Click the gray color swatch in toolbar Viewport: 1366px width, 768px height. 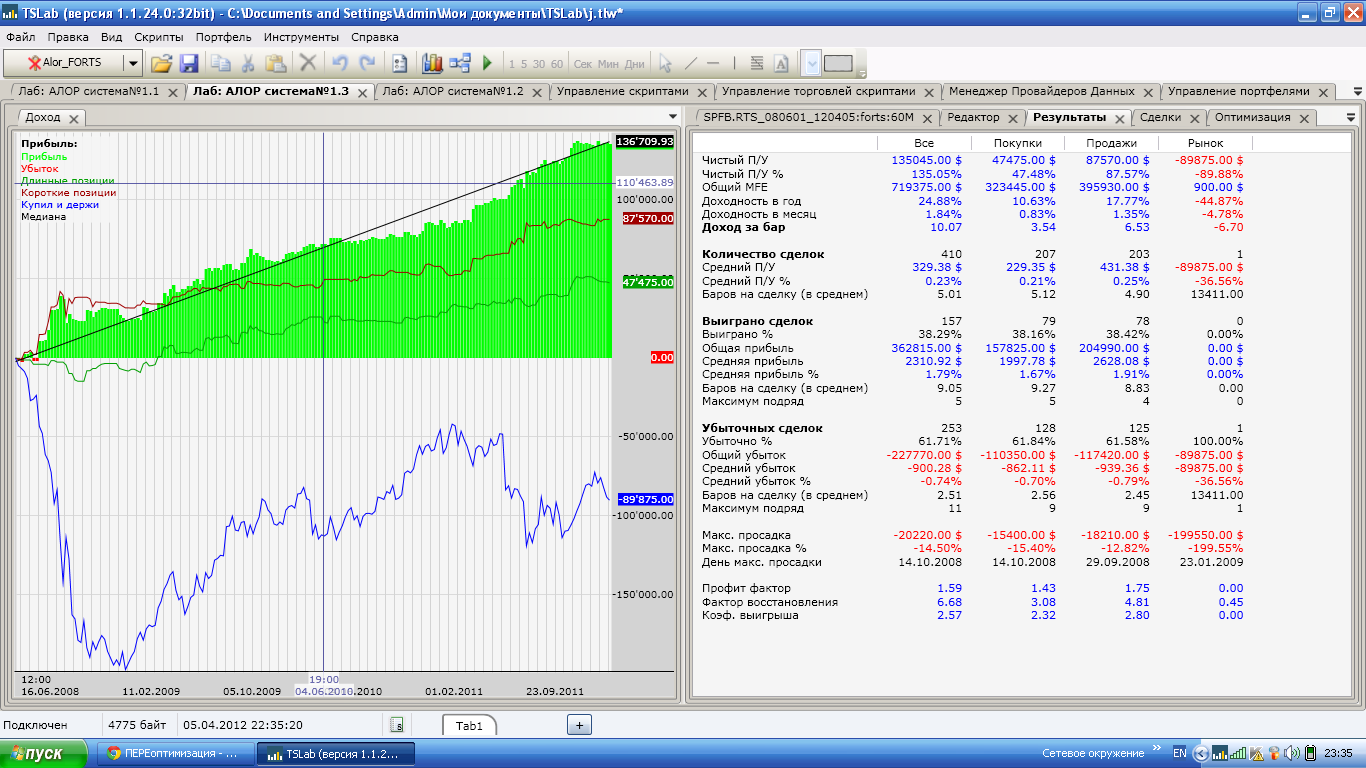[838, 63]
